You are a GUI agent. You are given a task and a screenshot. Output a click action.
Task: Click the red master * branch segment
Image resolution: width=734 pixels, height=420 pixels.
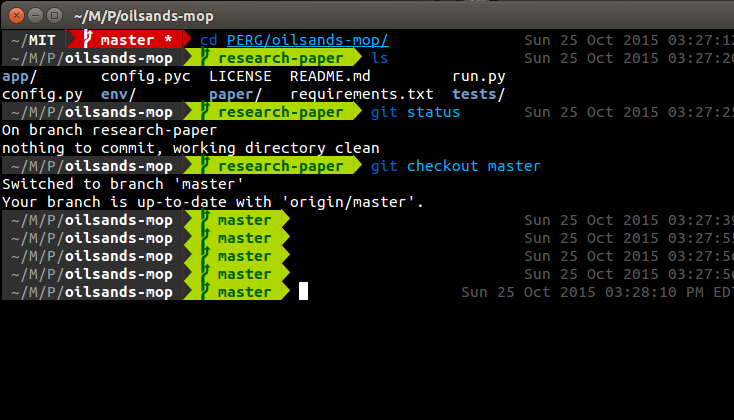[x=128, y=40]
